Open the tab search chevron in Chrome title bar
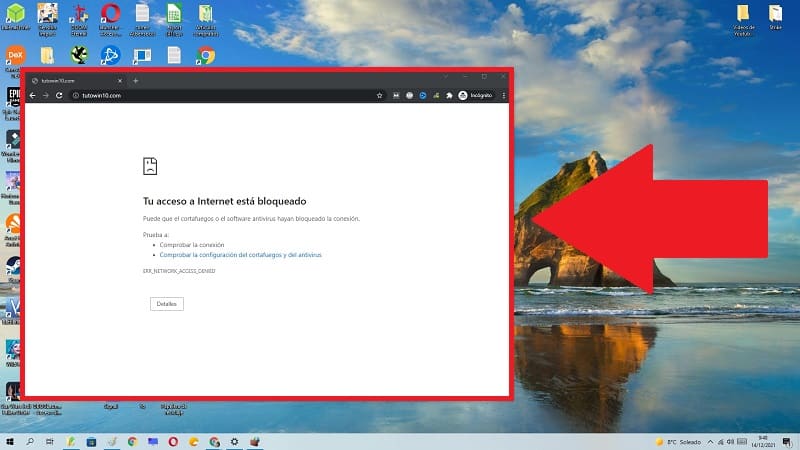Viewport: 800px width, 450px height. (445, 77)
